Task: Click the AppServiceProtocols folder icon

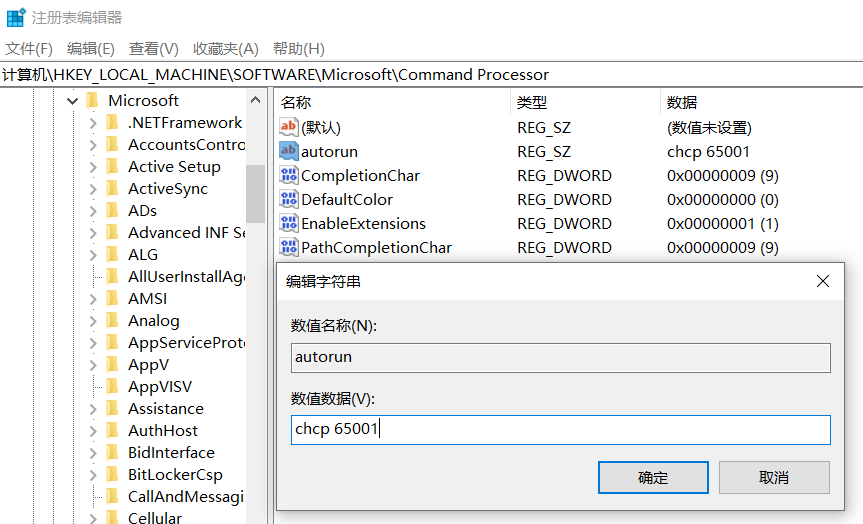Action: pyautogui.click(x=112, y=342)
